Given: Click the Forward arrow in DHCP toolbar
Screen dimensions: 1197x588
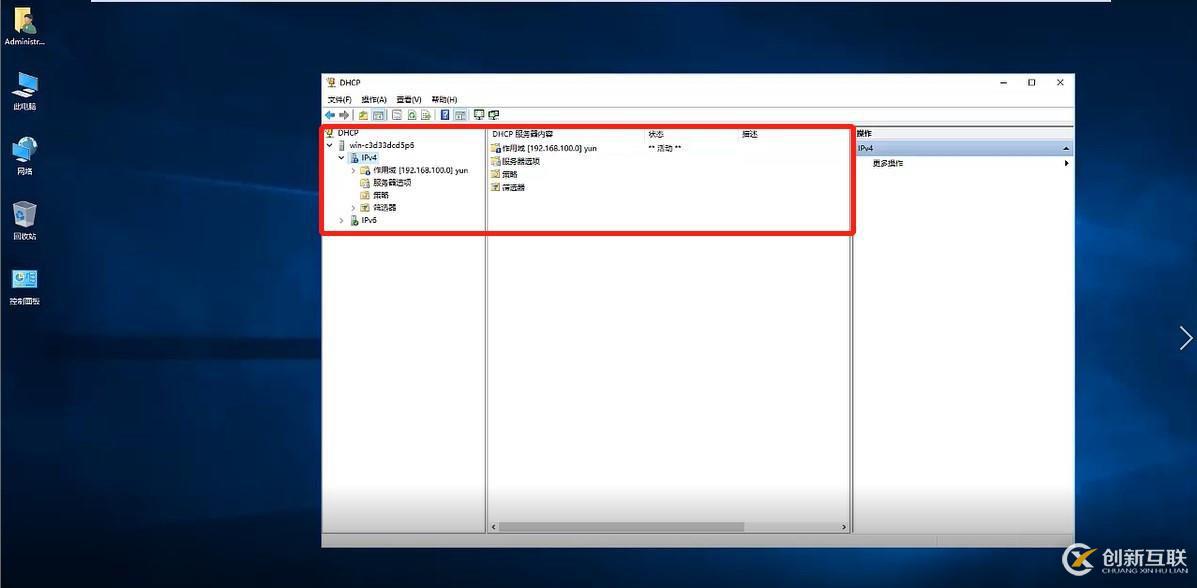Looking at the screenshot, I should point(344,115).
